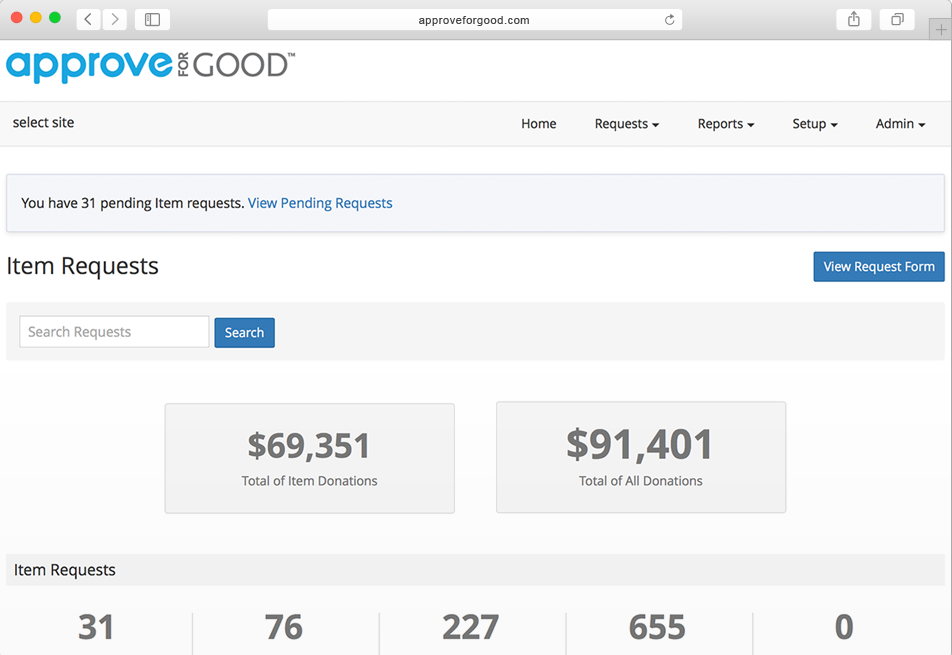Focus the Search Requests input field
952x655 pixels.
click(114, 331)
